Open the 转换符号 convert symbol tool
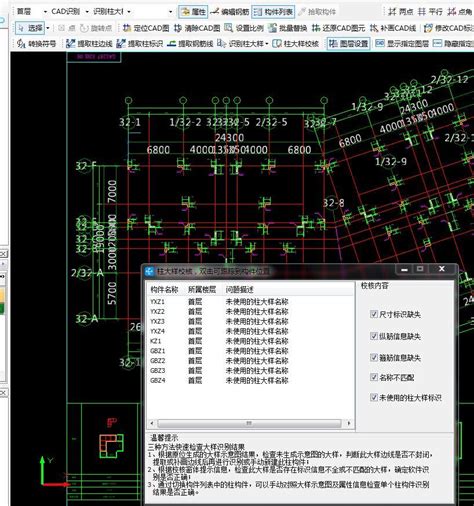Viewport: 474px width, 506px height. coord(37,44)
